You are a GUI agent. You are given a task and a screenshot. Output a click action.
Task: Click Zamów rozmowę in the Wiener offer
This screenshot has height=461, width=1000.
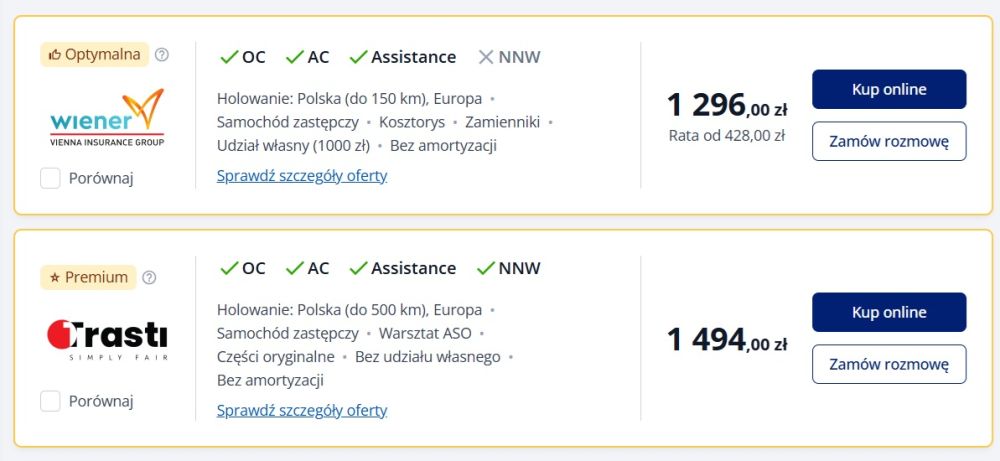(889, 141)
